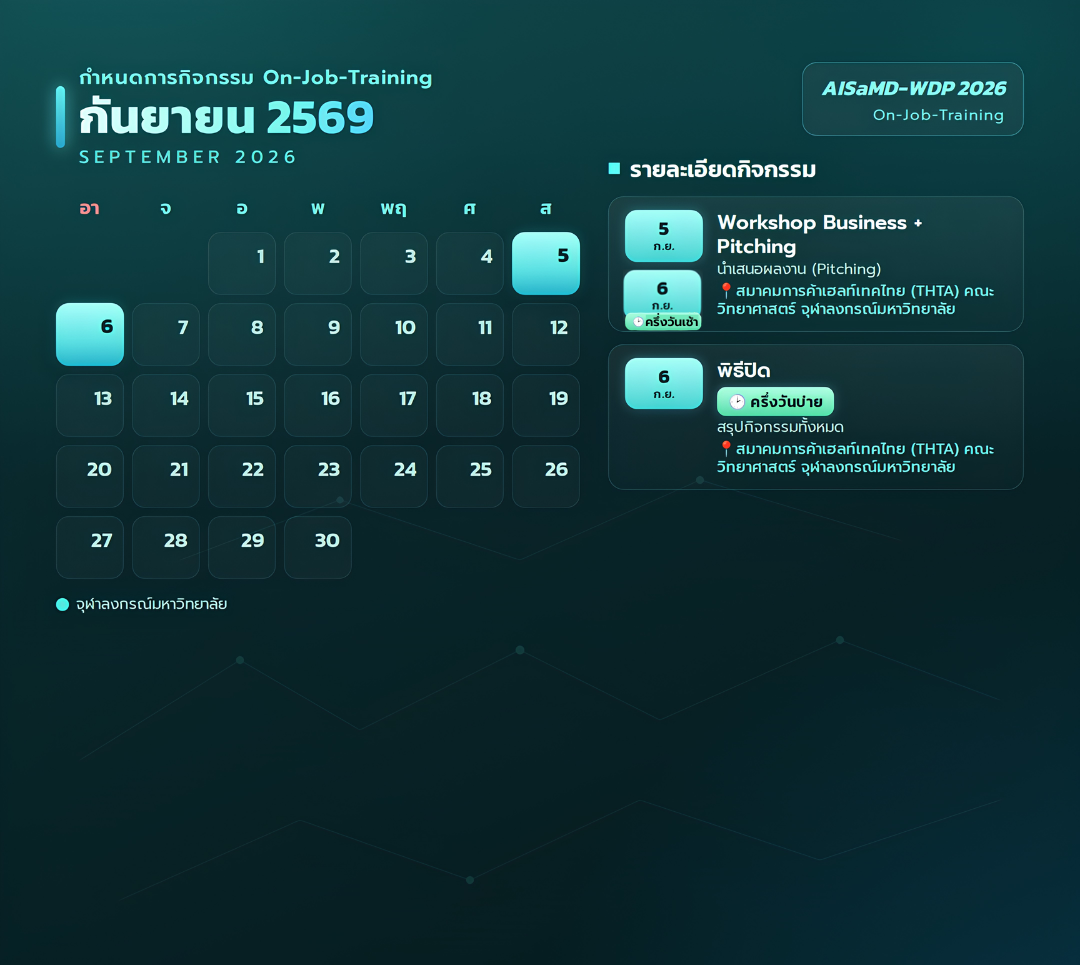1080x965 pixels.
Task: Click the 5 ก.ย. date tile in Workshop card
Action: [x=663, y=236]
